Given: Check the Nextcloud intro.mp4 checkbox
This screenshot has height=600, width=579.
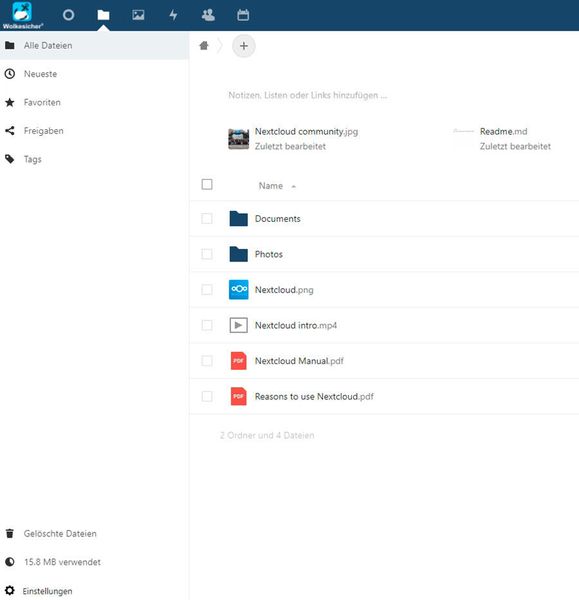Looking at the screenshot, I should click(x=207, y=325).
